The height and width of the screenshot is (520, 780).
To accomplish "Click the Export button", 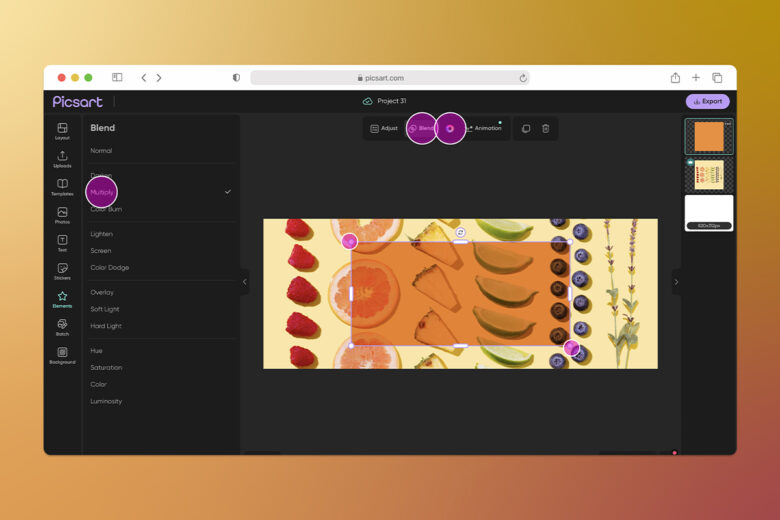I will [707, 102].
